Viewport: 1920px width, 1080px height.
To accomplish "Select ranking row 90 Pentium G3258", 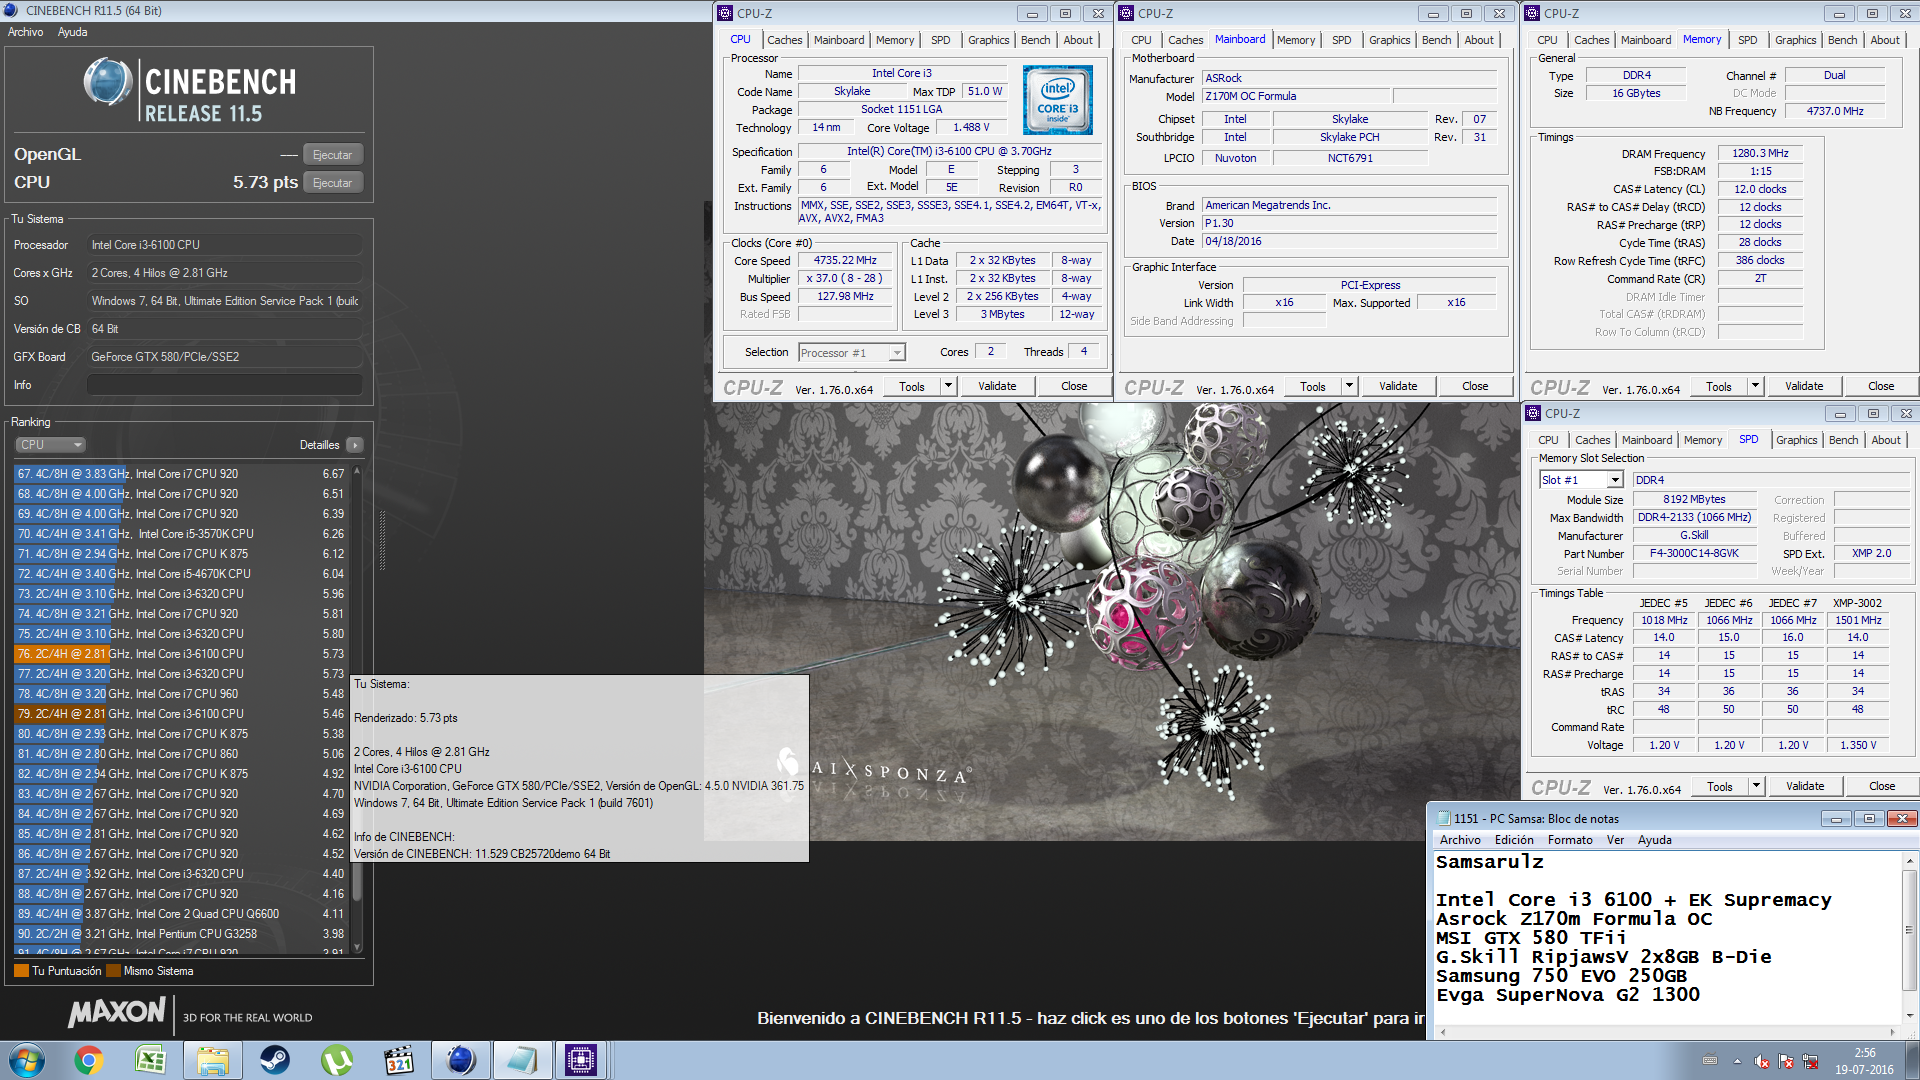I will click(180, 934).
